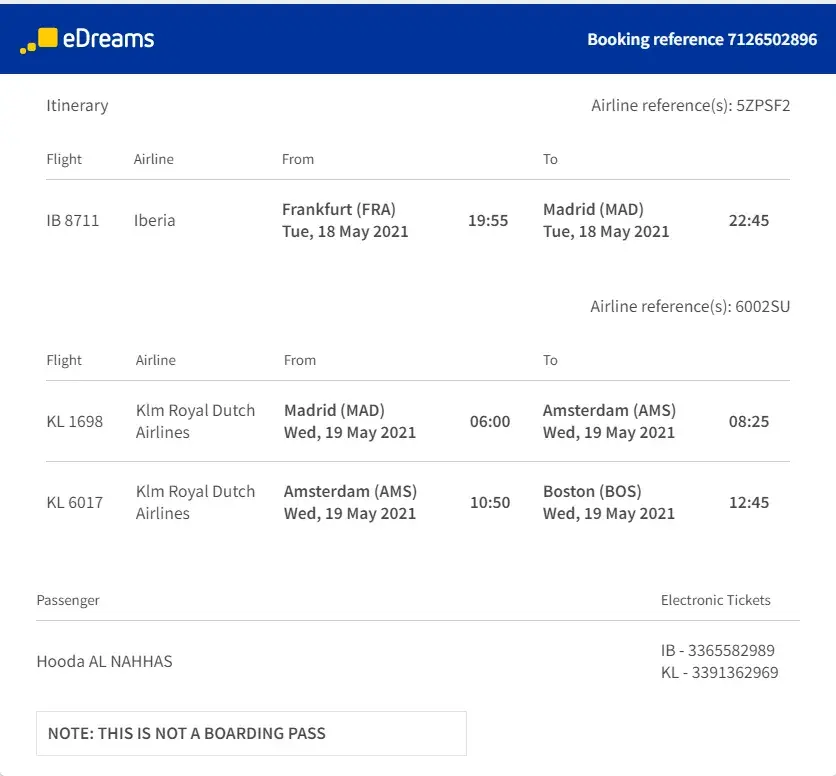Click the 22:45 arrival time
This screenshot has width=836, height=776.
tap(749, 220)
